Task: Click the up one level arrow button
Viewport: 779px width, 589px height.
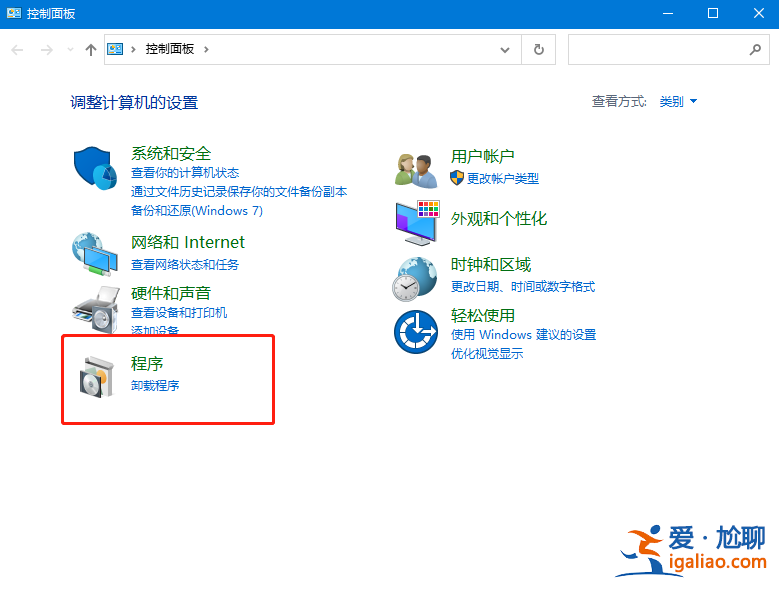Action: click(x=91, y=49)
